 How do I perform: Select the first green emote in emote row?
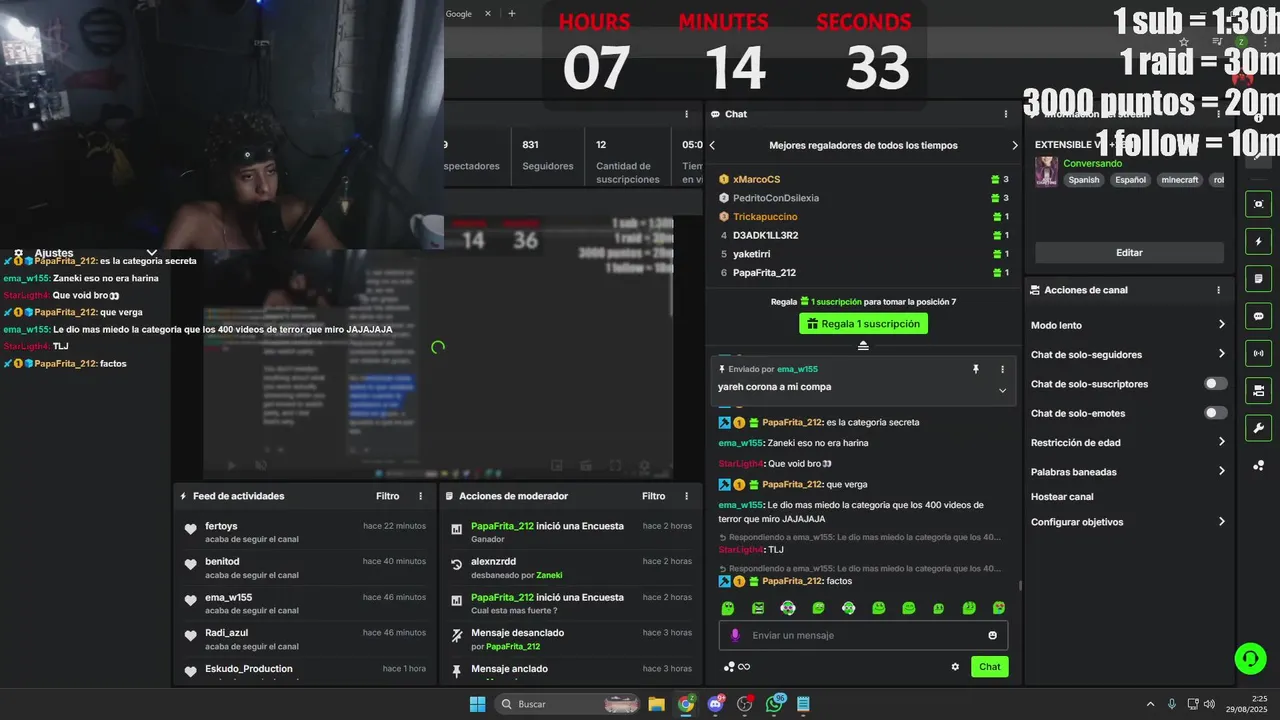pyautogui.click(x=728, y=608)
